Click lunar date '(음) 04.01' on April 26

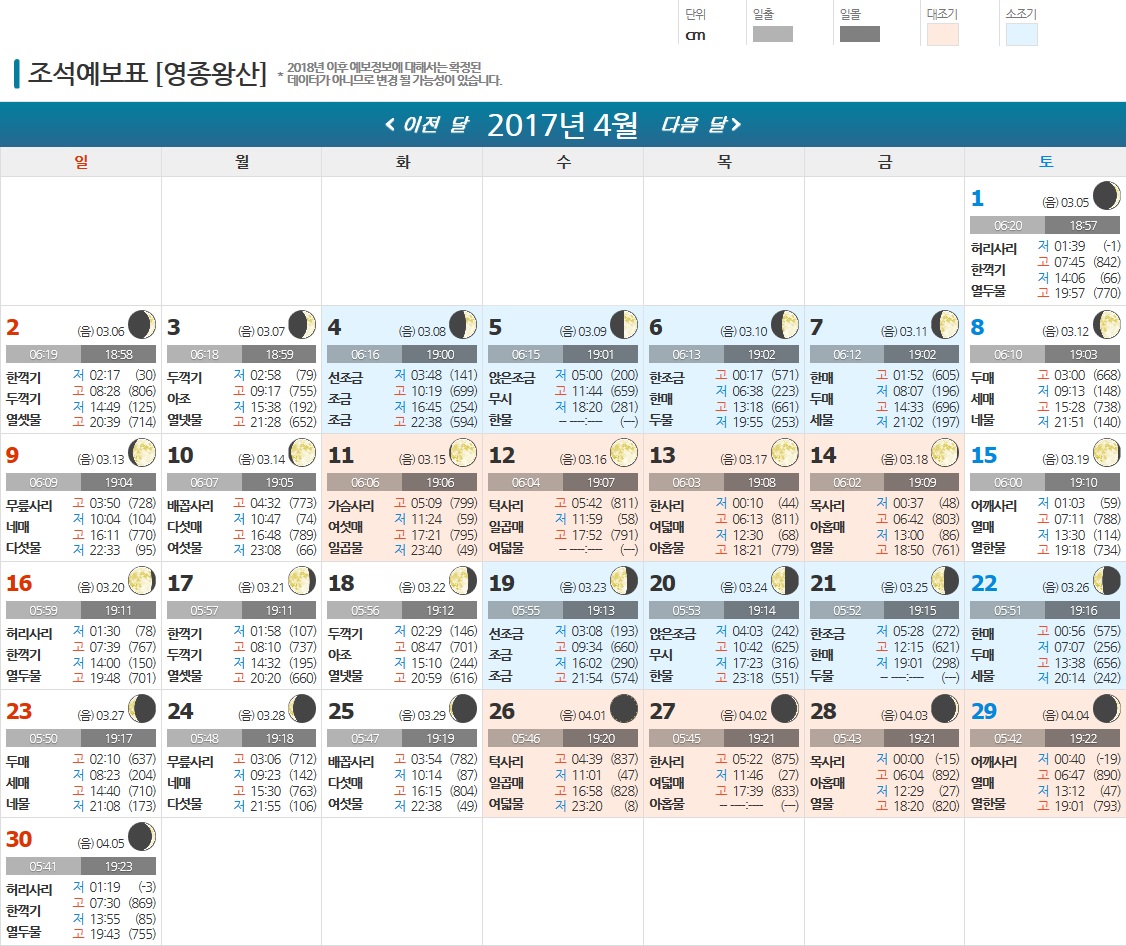(x=583, y=715)
